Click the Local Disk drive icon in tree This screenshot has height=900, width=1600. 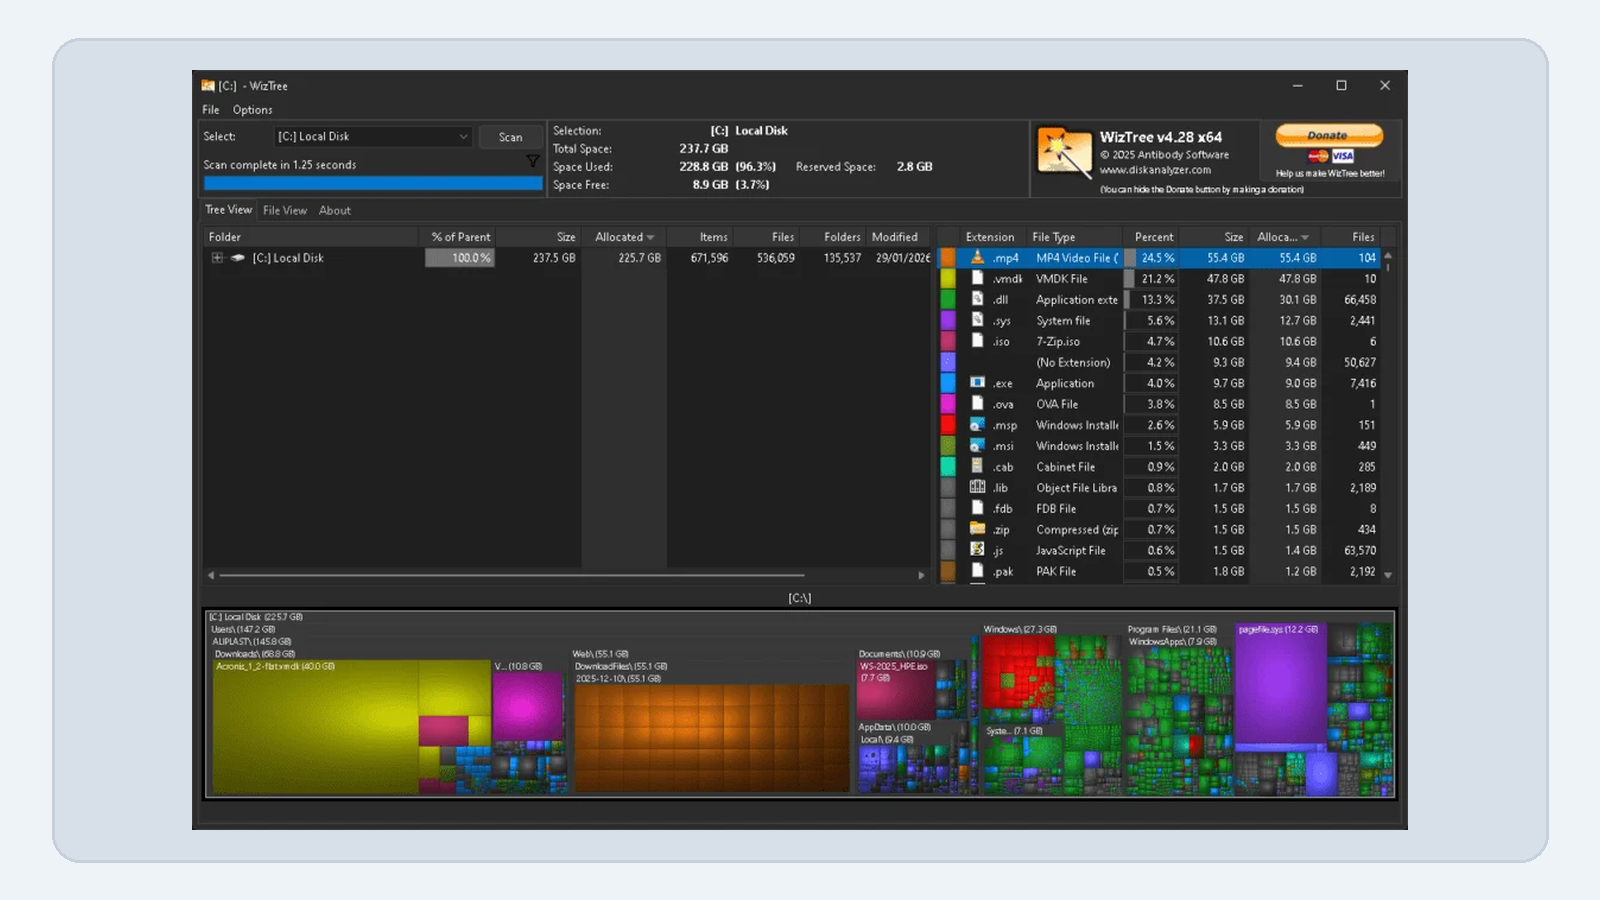point(238,258)
